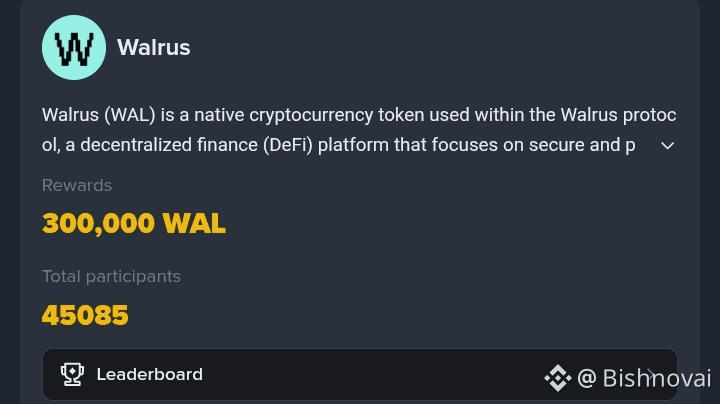Click the Walrus title heading
The image size is (720, 404).
click(x=153, y=47)
